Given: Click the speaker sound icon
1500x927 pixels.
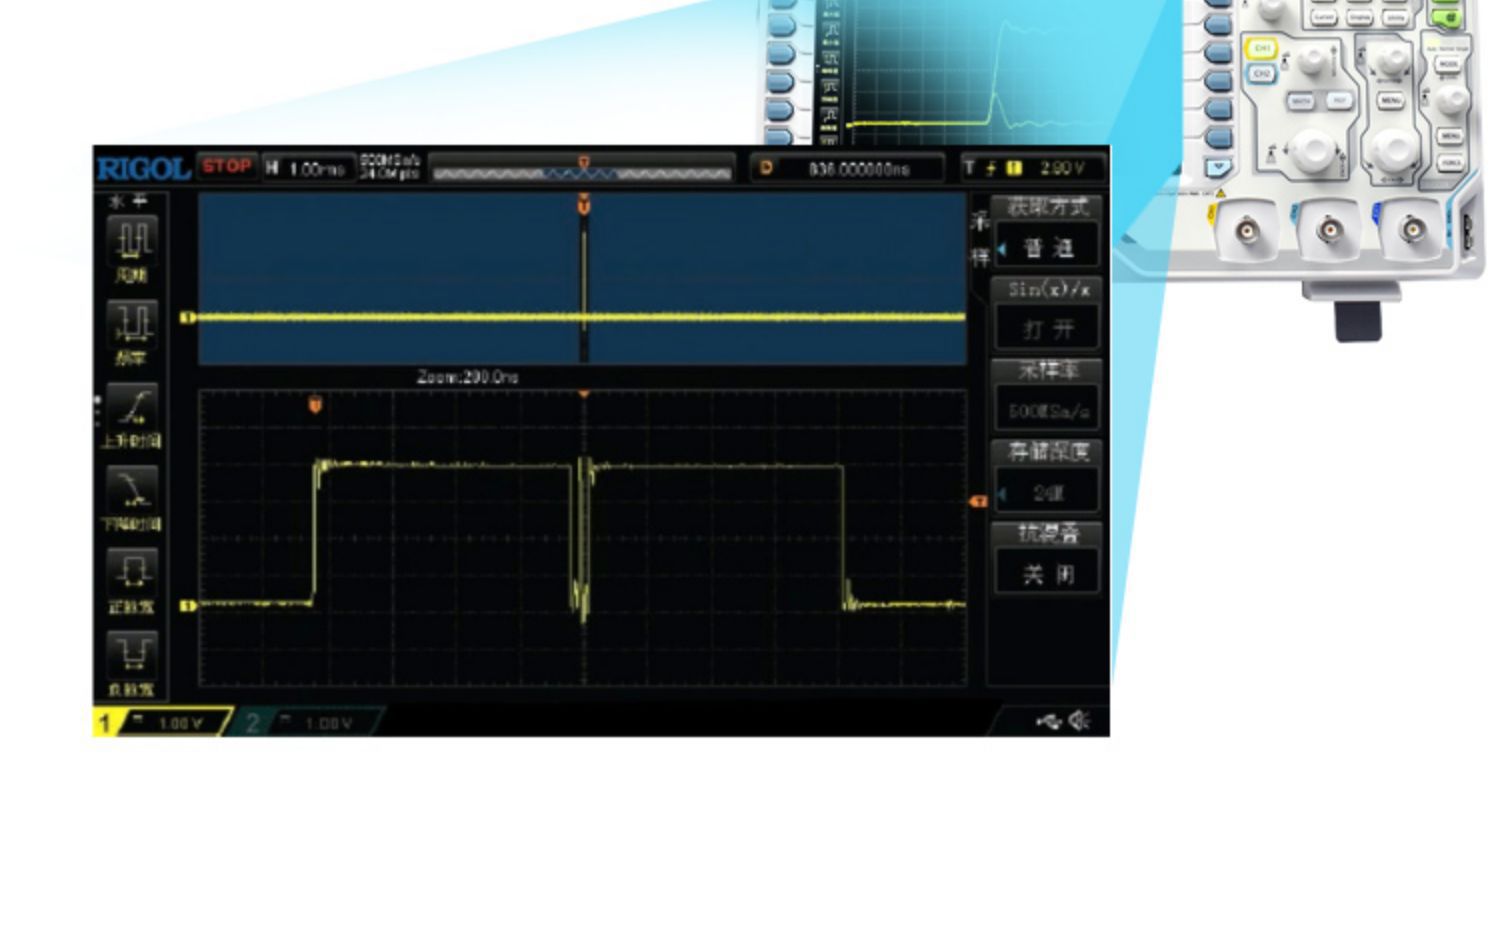Looking at the screenshot, I should 1080,720.
